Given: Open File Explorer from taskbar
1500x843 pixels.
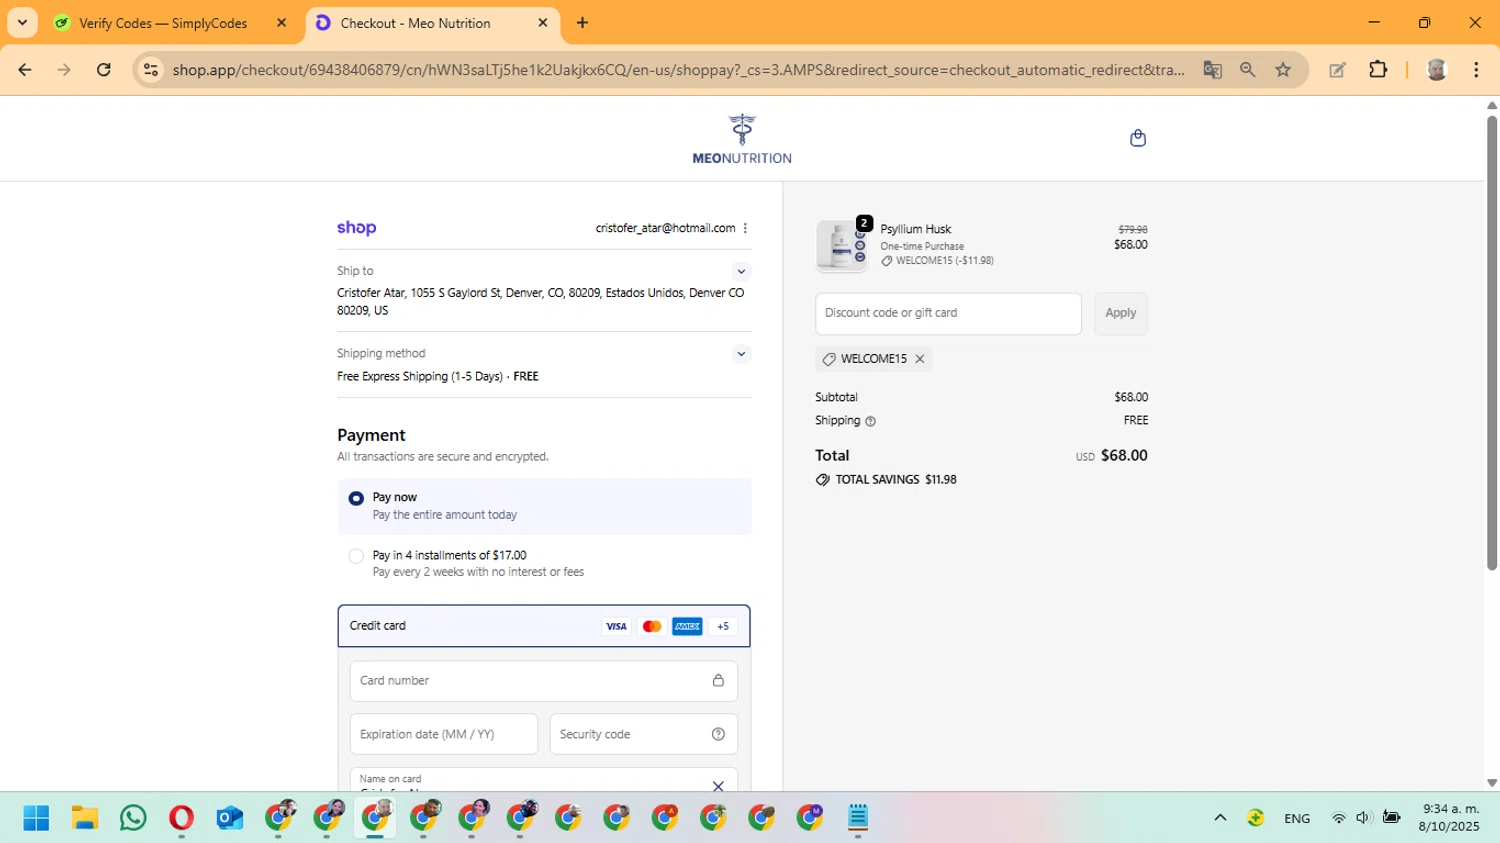Looking at the screenshot, I should click(x=85, y=818).
